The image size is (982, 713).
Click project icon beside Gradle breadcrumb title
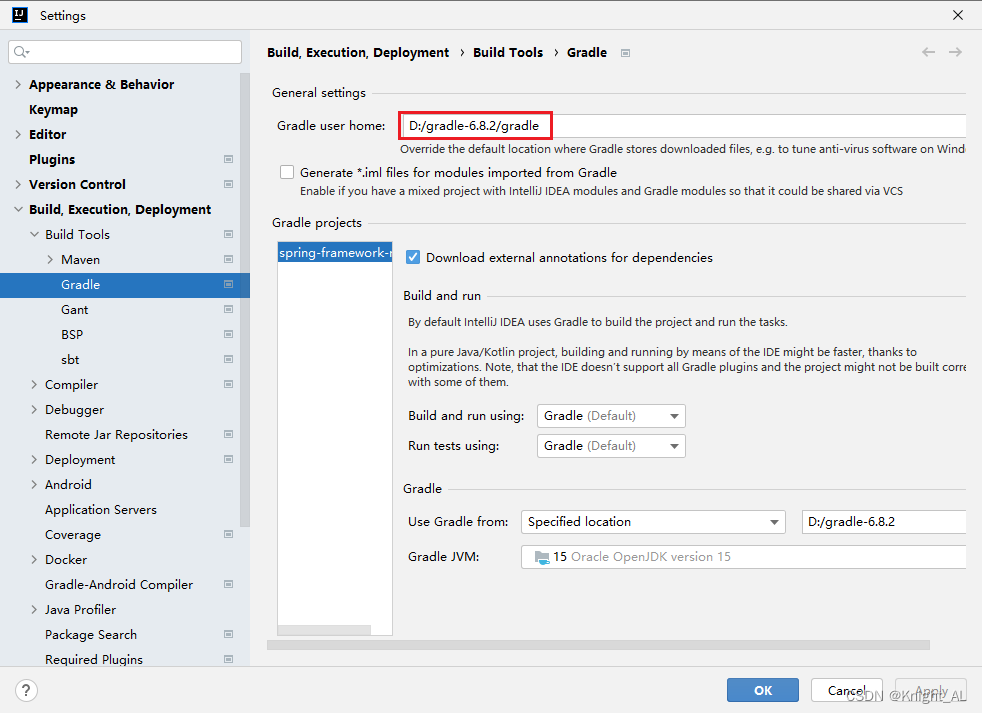[625, 53]
